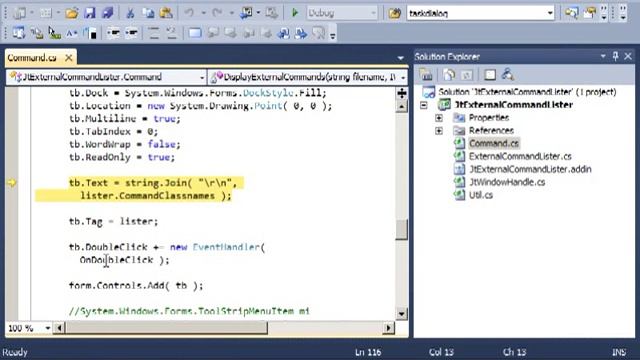Open Properties icon in Solution Explorer toolbar
The width and height of the screenshot is (640, 360).
(x=426, y=75)
